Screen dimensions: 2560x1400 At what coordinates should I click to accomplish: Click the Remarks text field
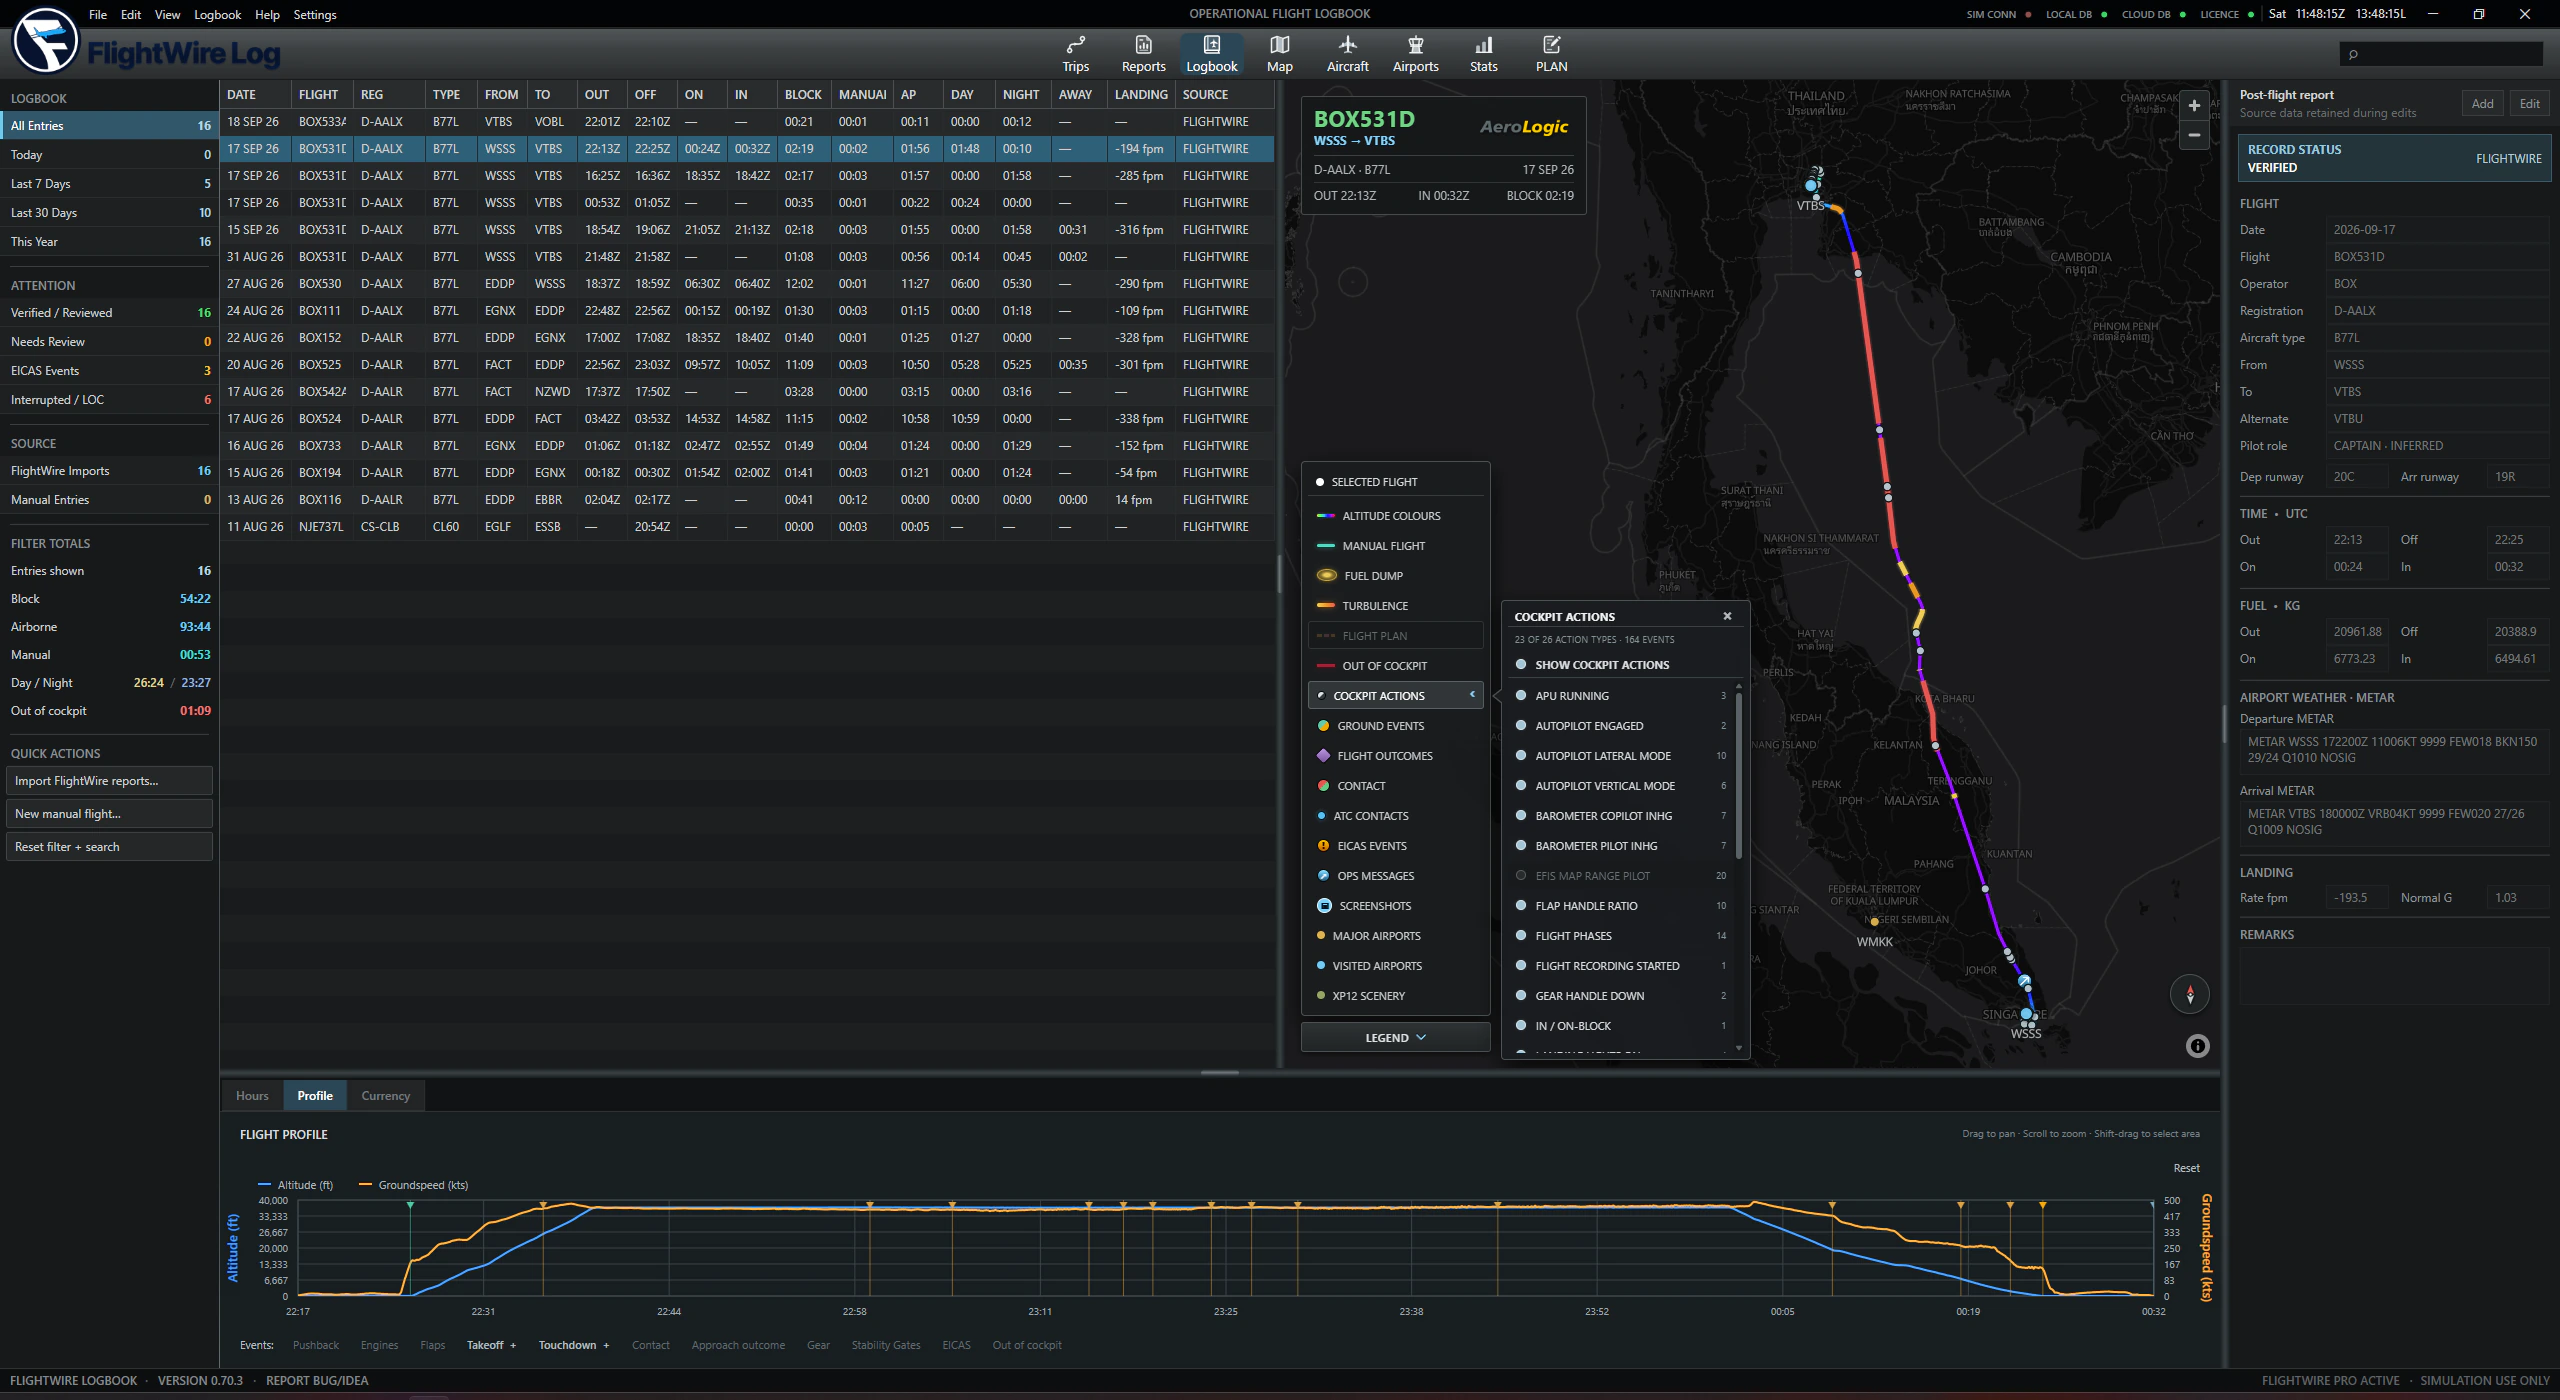click(x=2394, y=976)
